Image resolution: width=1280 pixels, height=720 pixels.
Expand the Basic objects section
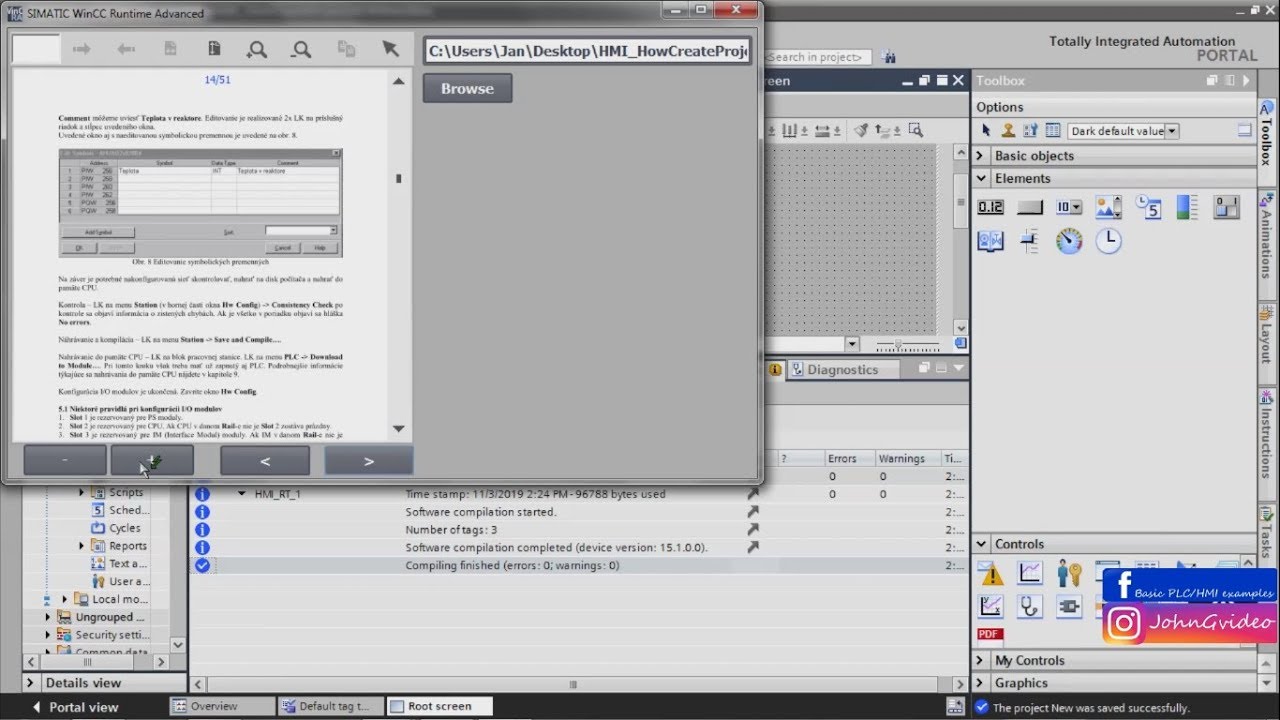[x=981, y=156]
